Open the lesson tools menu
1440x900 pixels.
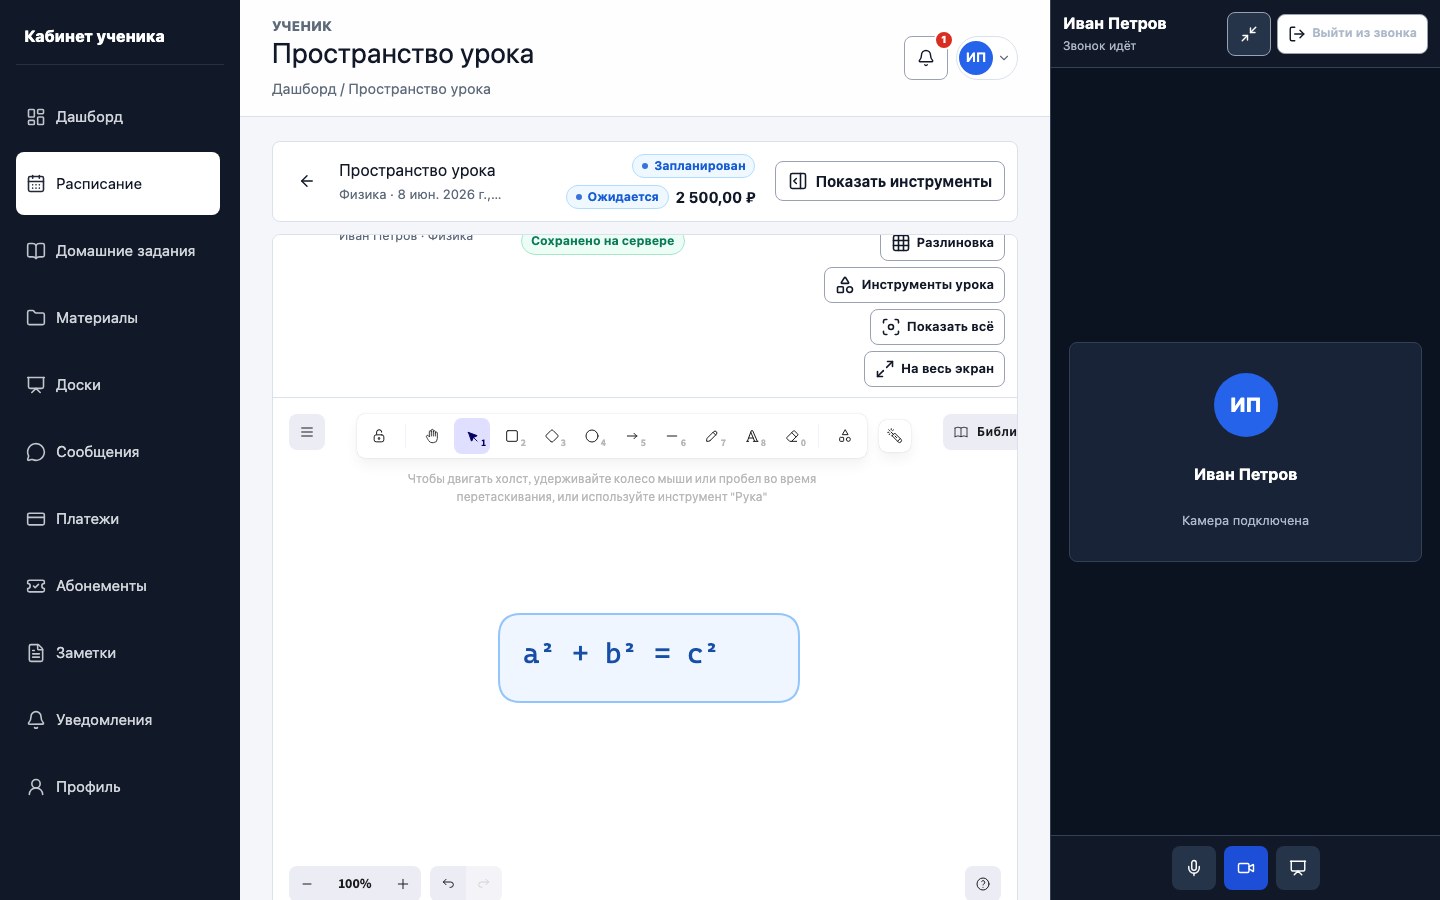click(914, 285)
